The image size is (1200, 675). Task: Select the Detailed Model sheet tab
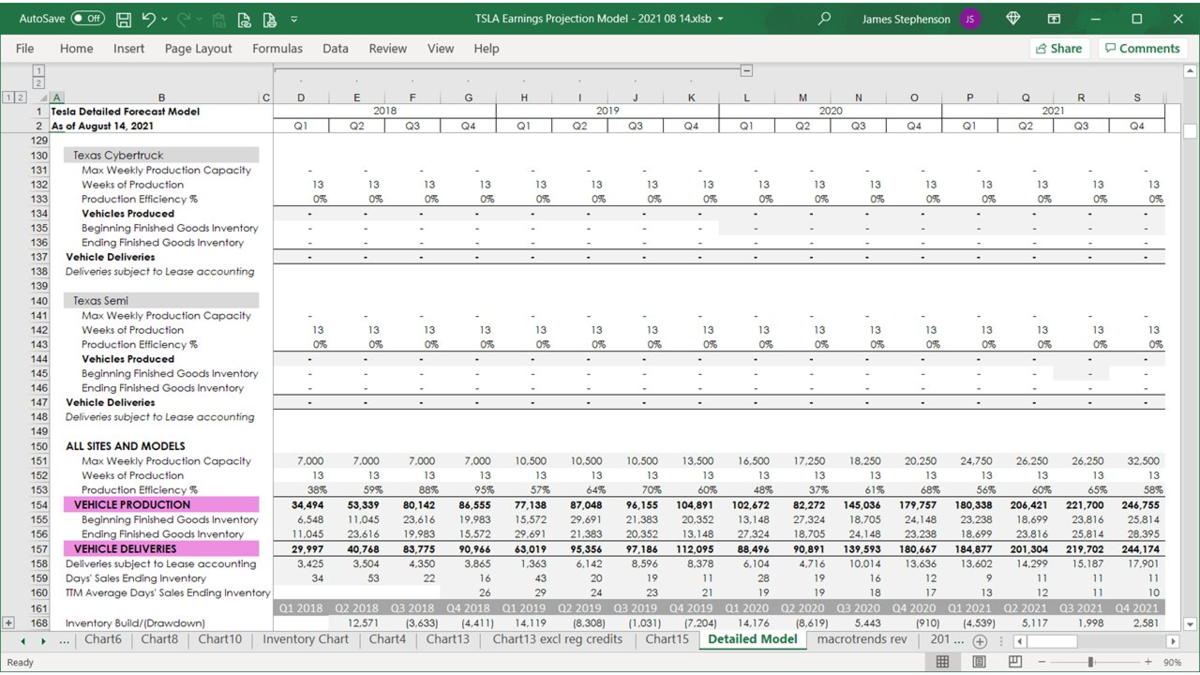click(752, 639)
